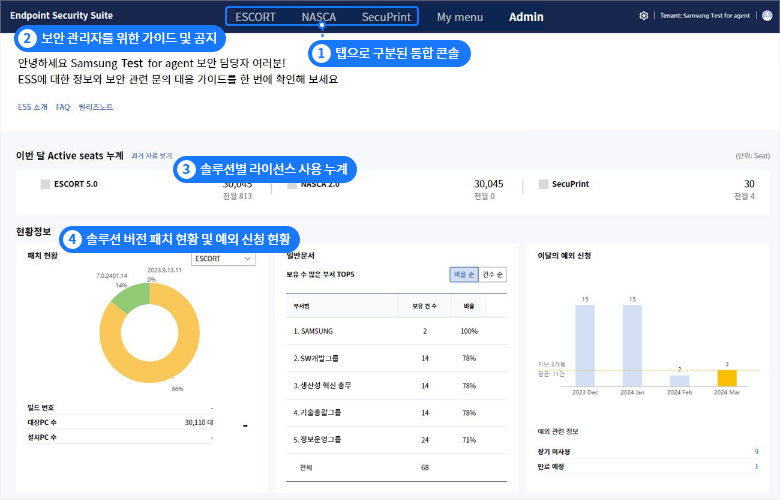Select the 2. SW개발그룹 department row

(396, 358)
